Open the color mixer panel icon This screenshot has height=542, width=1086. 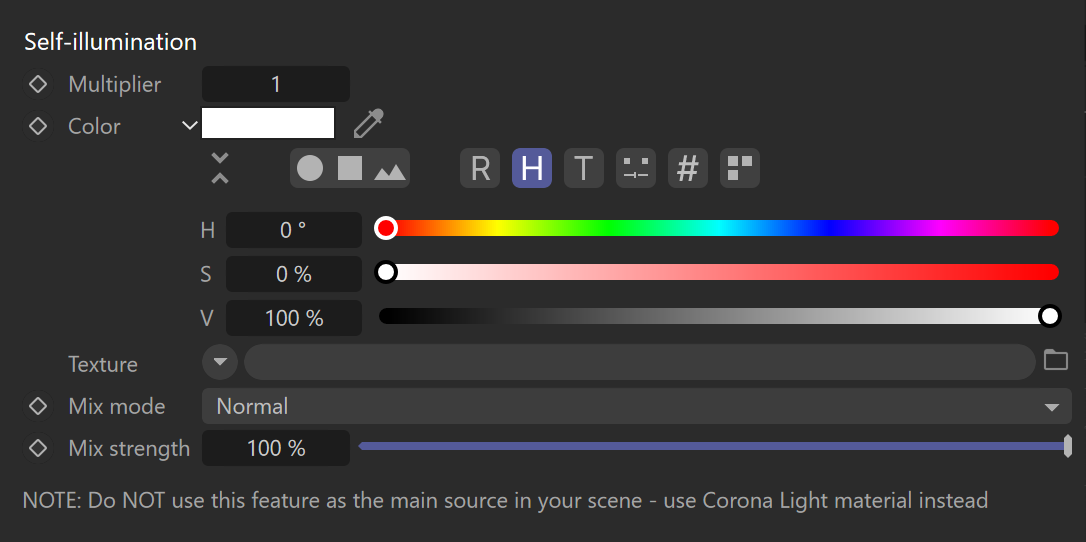click(636, 168)
